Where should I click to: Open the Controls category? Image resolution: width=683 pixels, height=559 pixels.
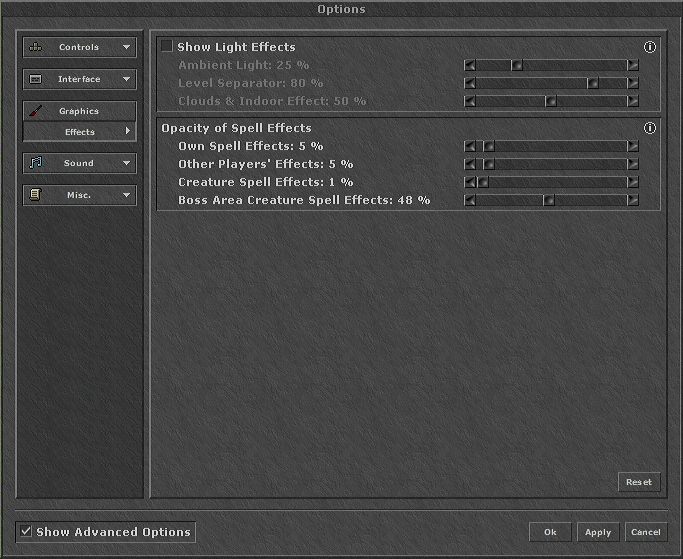tap(79, 47)
